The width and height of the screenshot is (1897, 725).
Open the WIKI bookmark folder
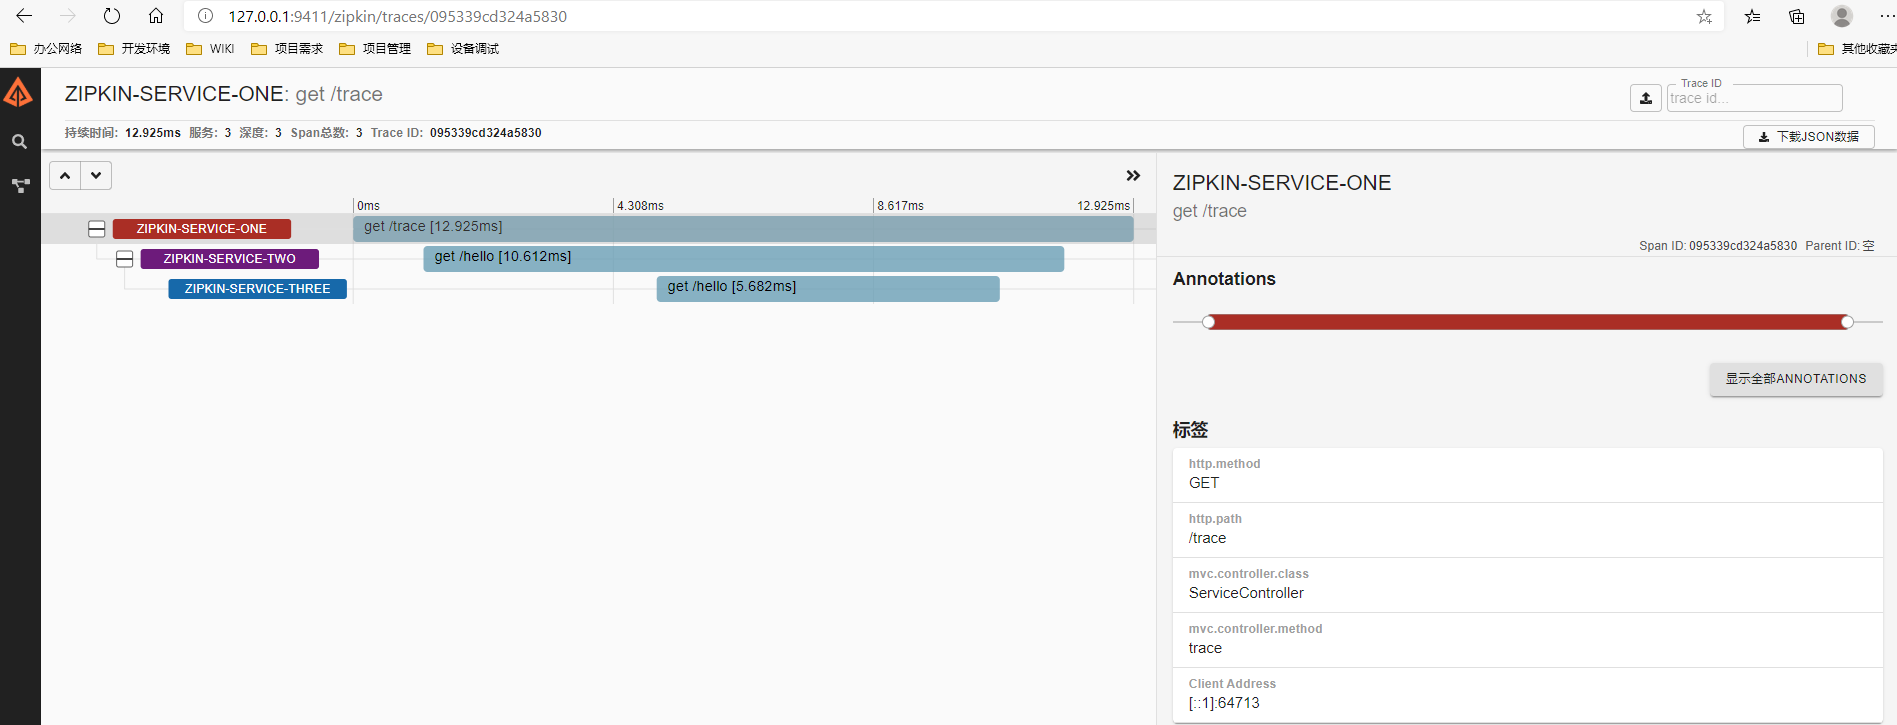[210, 49]
